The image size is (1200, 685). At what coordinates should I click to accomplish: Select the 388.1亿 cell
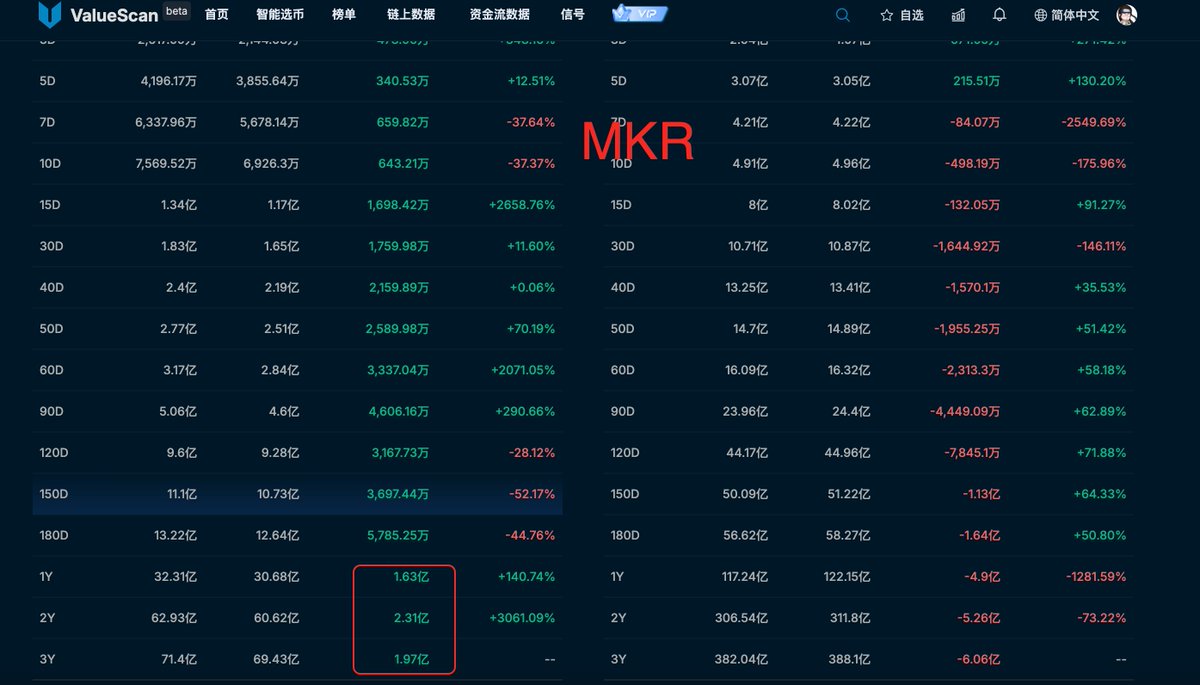(x=847, y=659)
